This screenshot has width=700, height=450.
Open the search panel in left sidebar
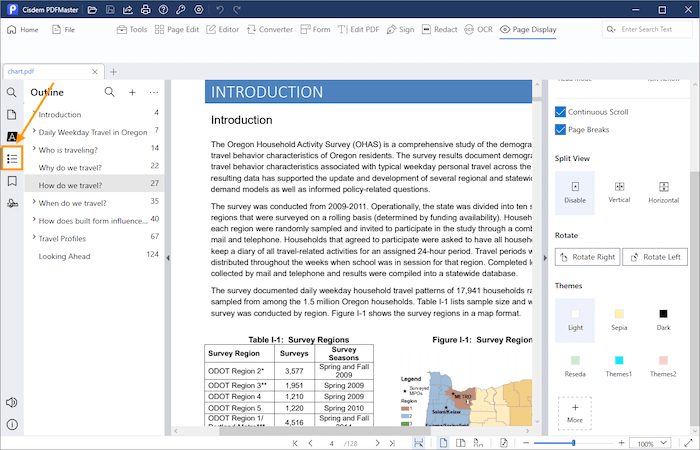click(x=12, y=92)
